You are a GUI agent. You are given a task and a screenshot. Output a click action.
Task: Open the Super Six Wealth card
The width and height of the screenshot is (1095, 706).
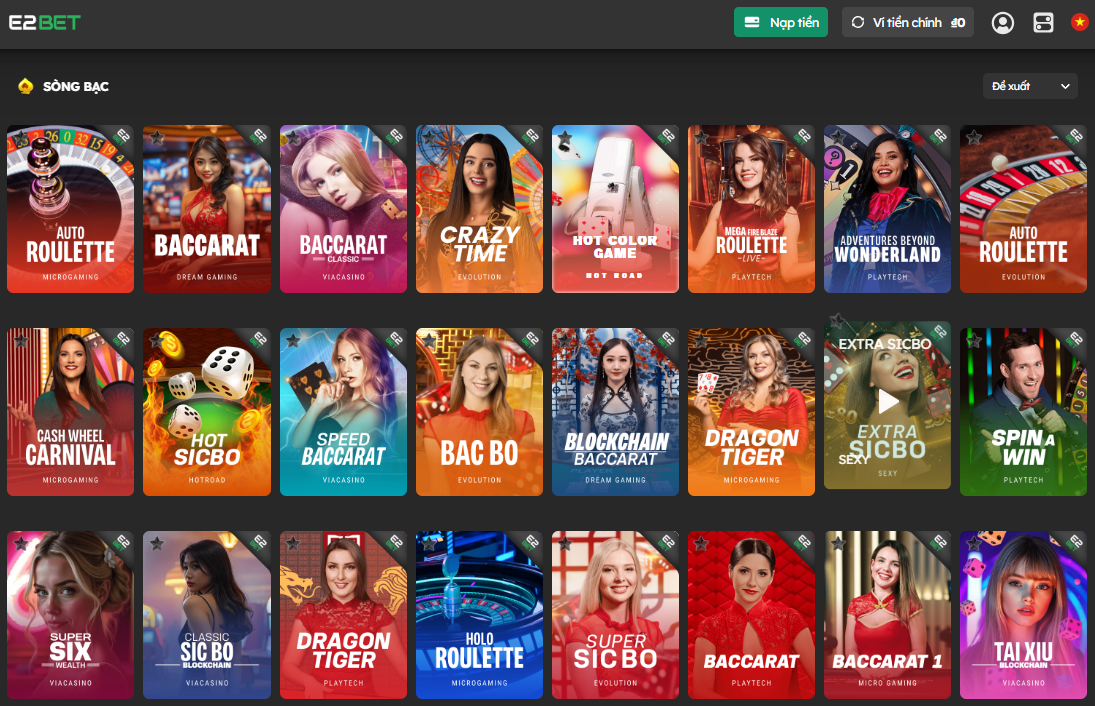tap(71, 615)
